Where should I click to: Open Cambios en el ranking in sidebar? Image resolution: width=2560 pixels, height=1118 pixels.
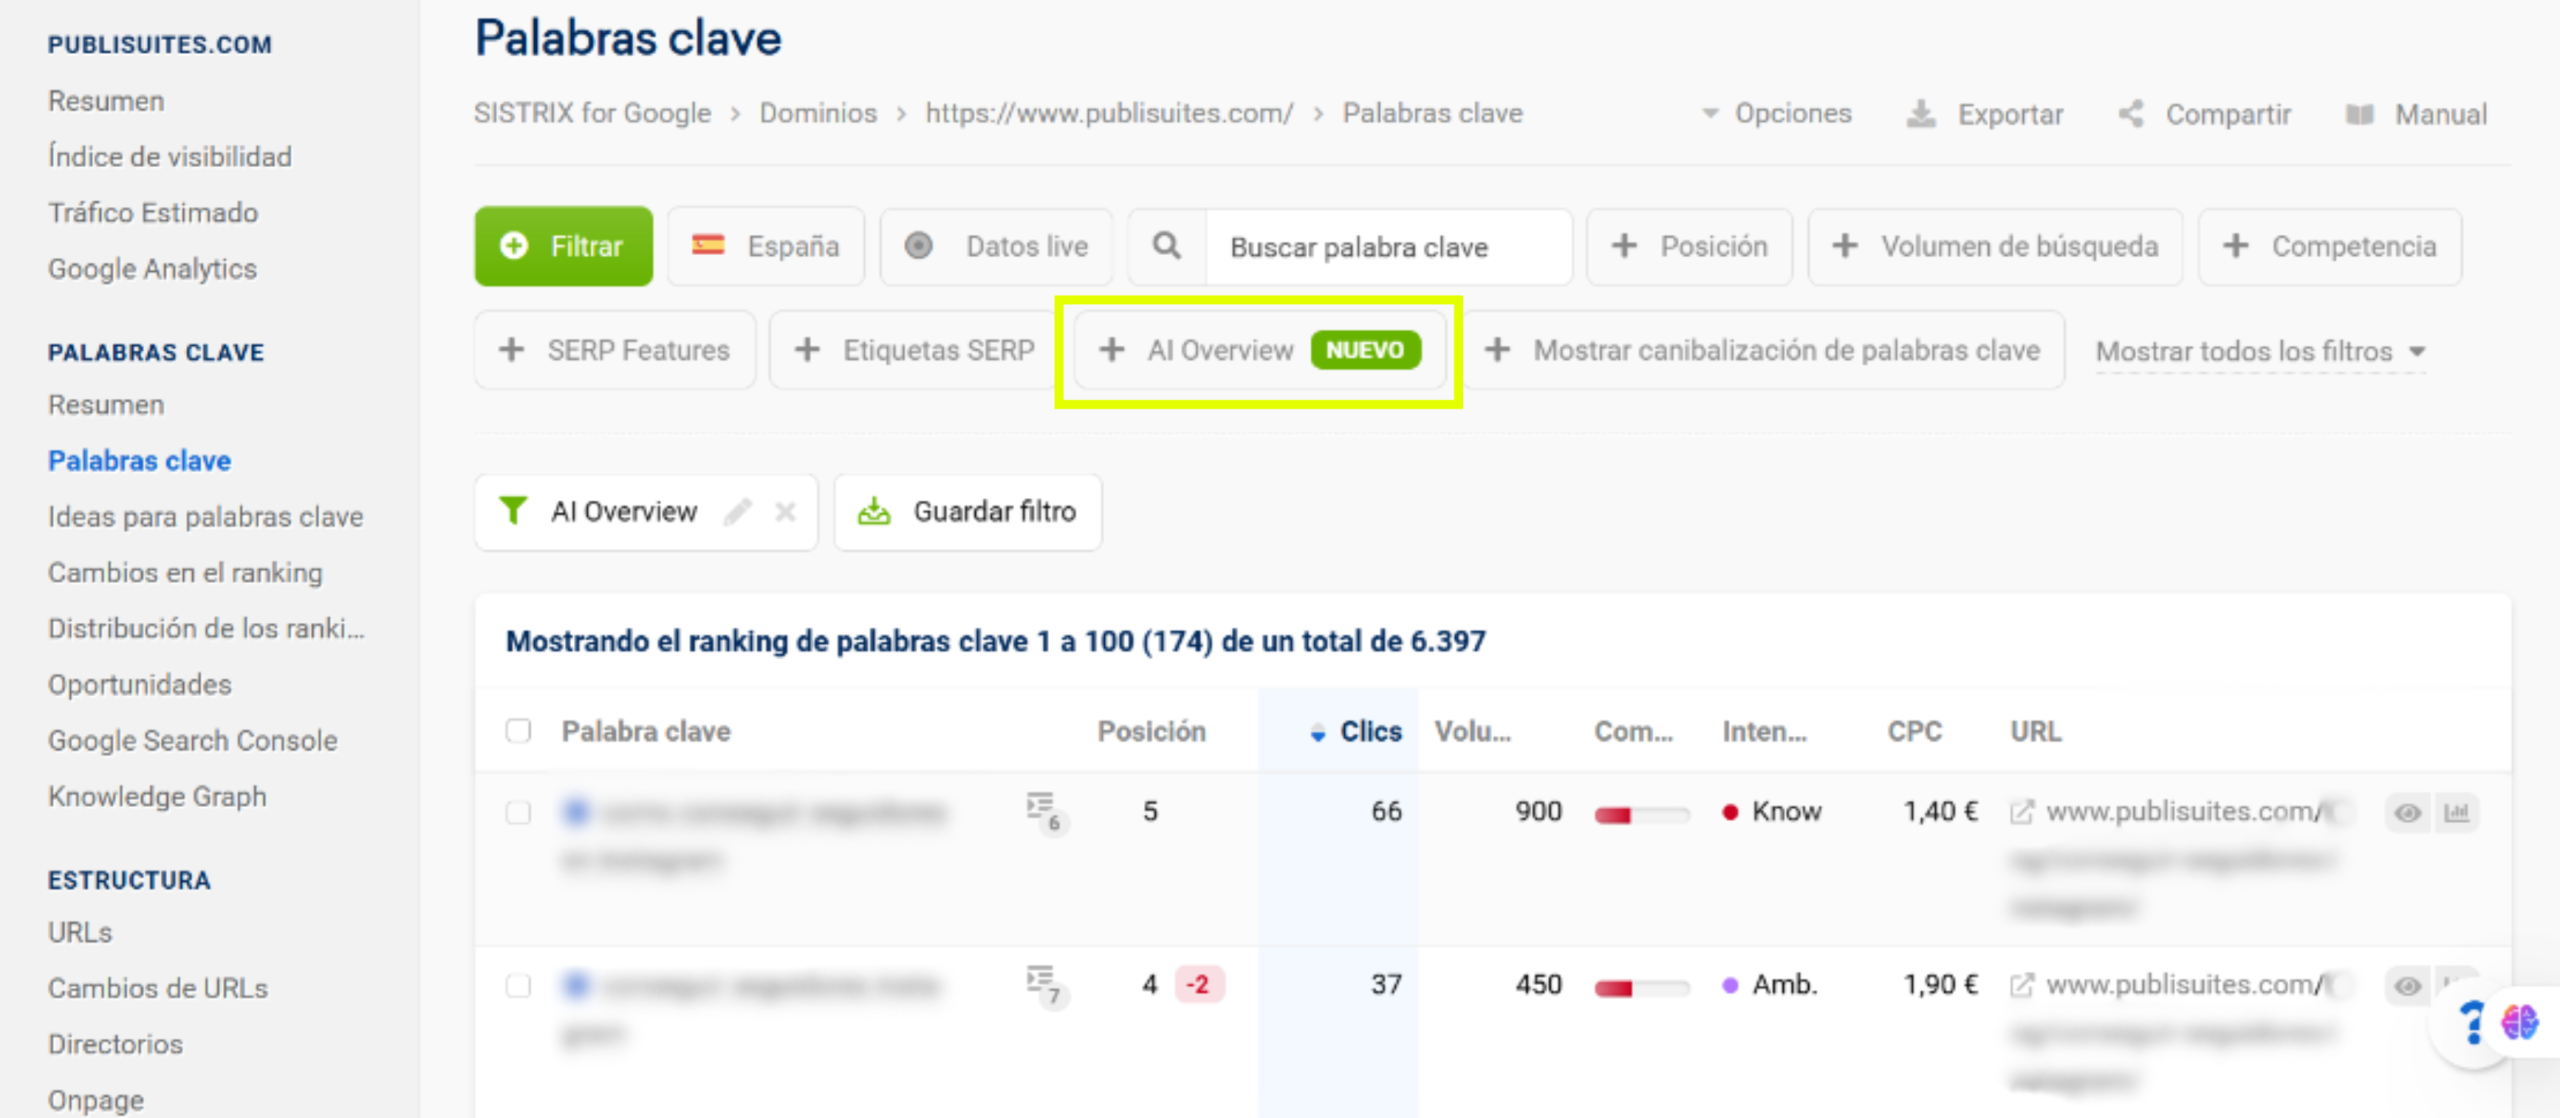click(x=185, y=572)
